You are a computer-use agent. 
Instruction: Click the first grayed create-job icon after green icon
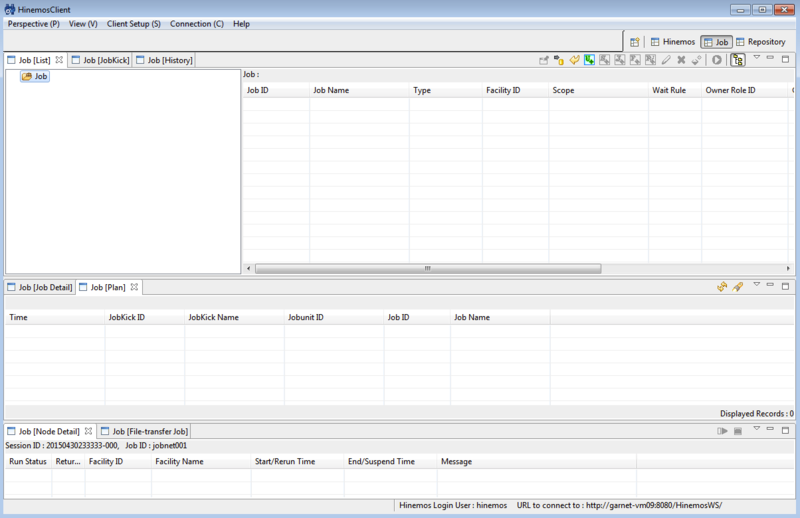(605, 60)
